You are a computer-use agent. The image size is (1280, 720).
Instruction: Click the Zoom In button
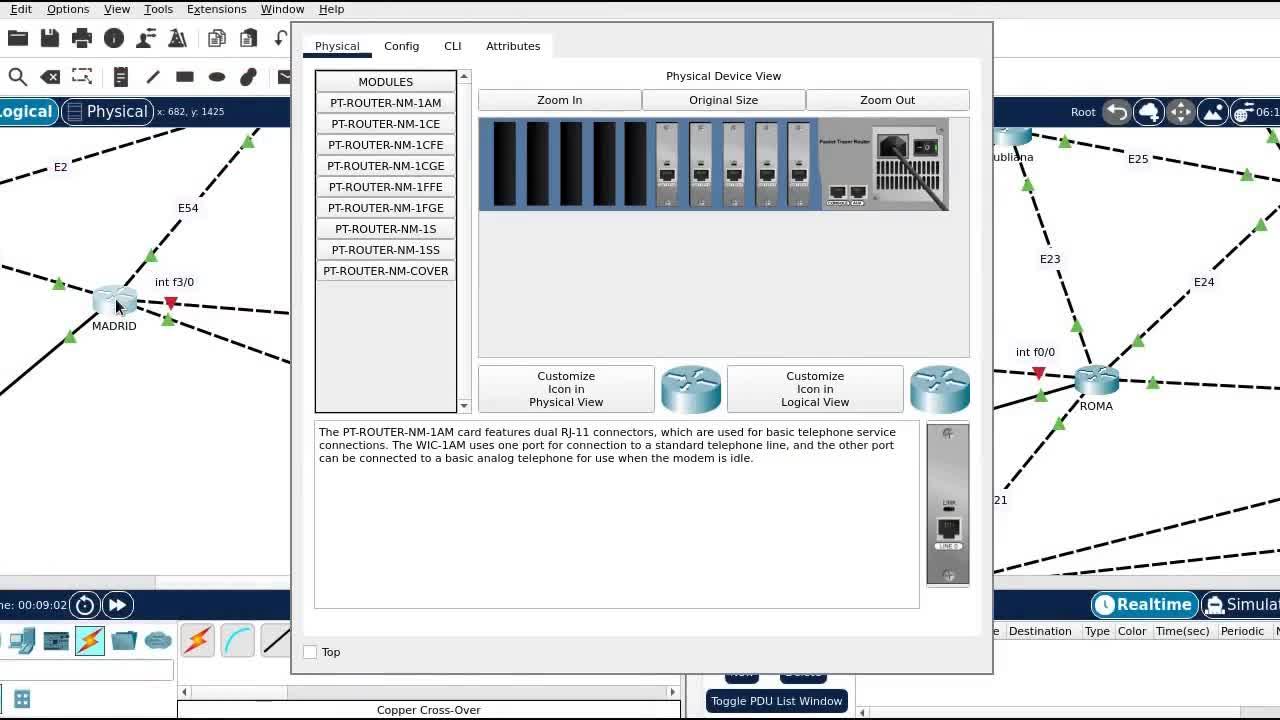559,100
